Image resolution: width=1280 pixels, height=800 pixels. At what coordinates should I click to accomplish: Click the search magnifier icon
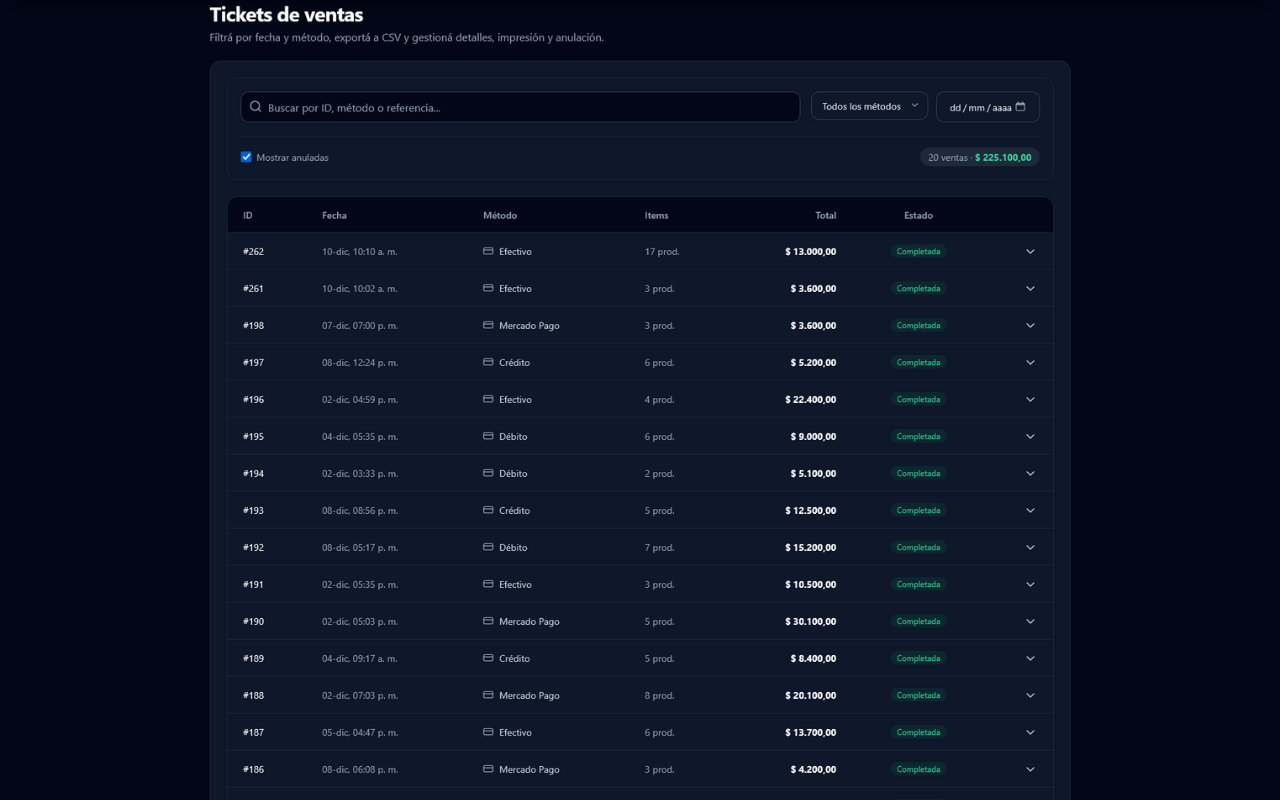tap(256, 107)
